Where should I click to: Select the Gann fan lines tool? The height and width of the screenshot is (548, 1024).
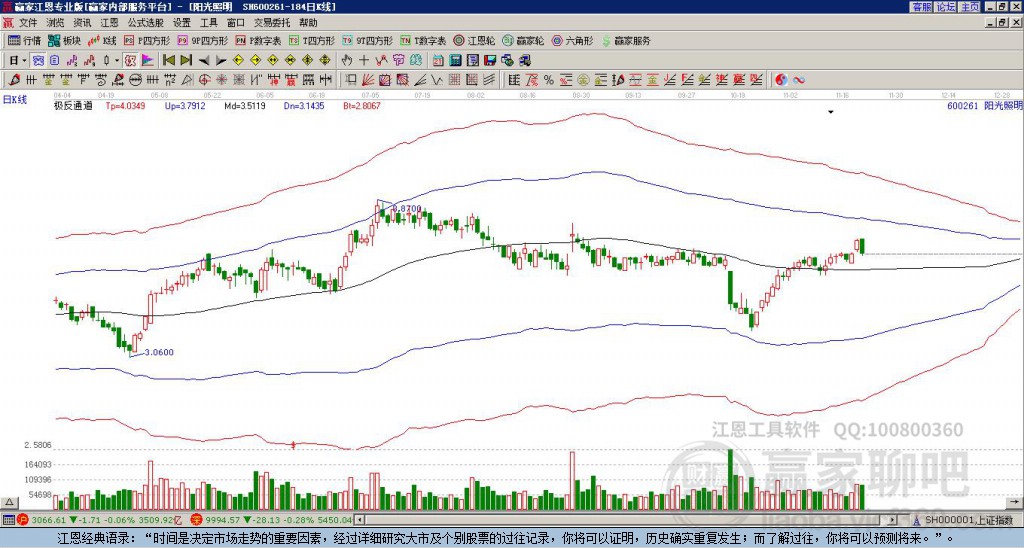[x=368, y=80]
